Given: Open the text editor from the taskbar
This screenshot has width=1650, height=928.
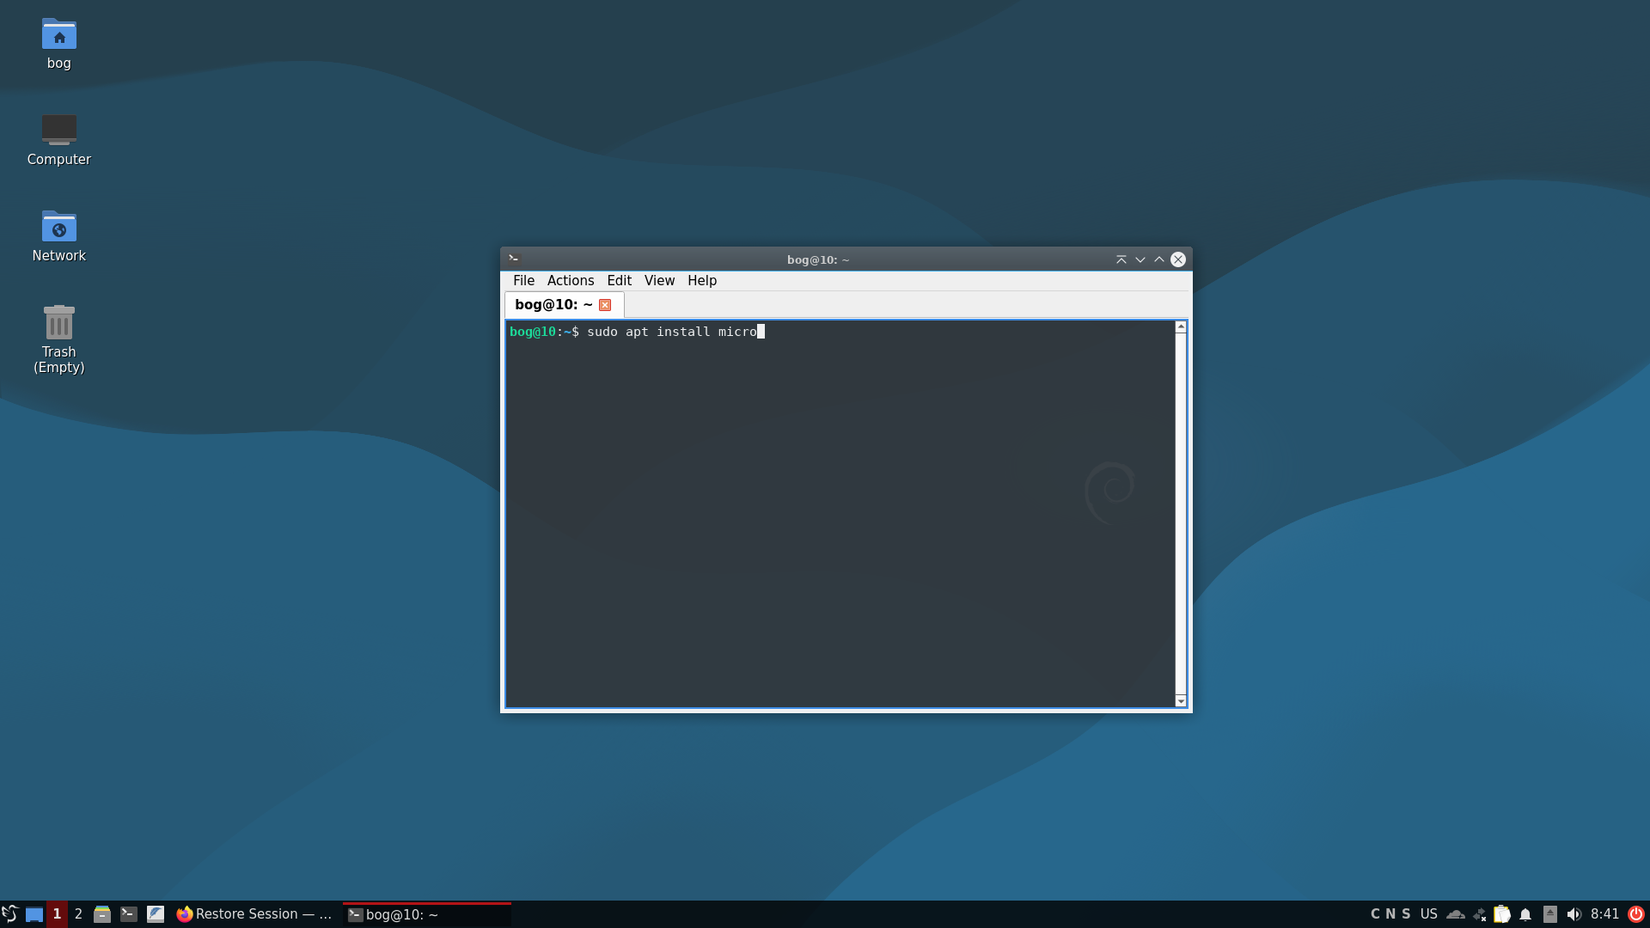Looking at the screenshot, I should [156, 913].
